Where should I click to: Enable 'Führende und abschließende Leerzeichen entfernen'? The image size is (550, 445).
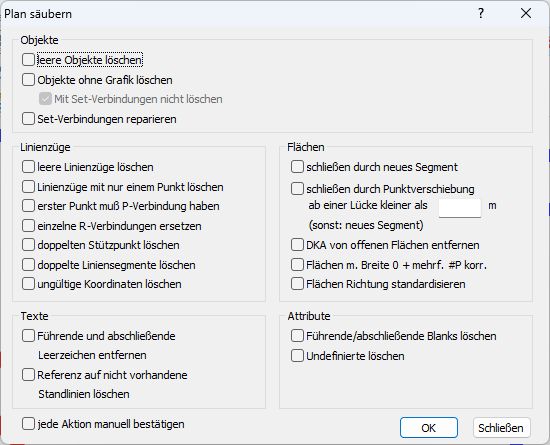[28, 336]
